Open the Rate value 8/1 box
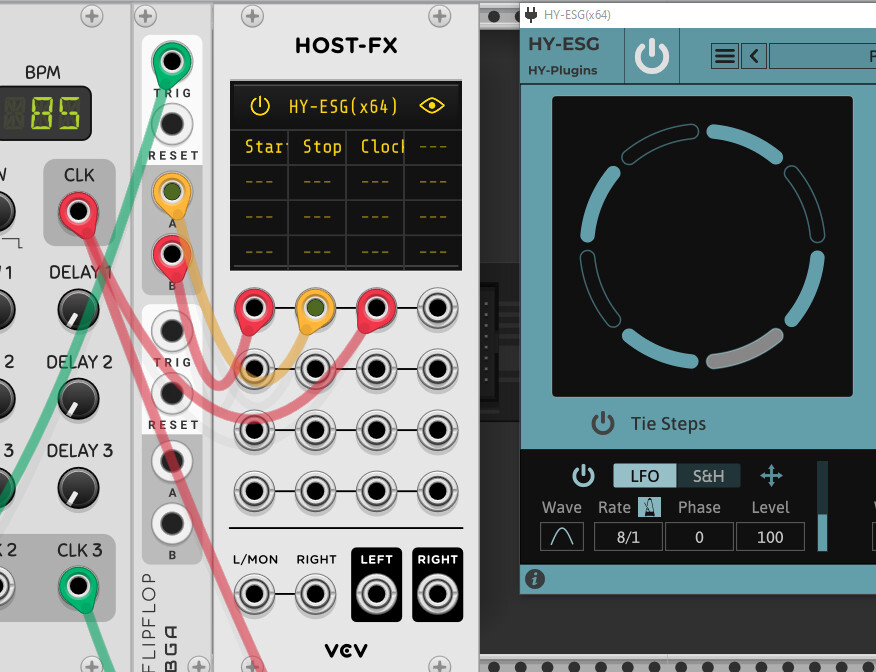 [x=628, y=537]
